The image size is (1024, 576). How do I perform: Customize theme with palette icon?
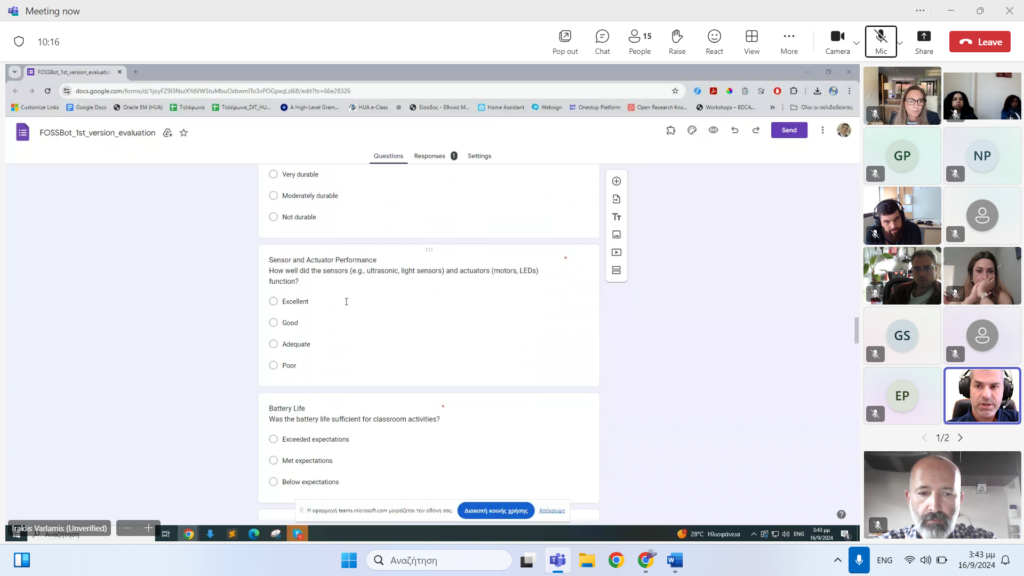[692, 130]
